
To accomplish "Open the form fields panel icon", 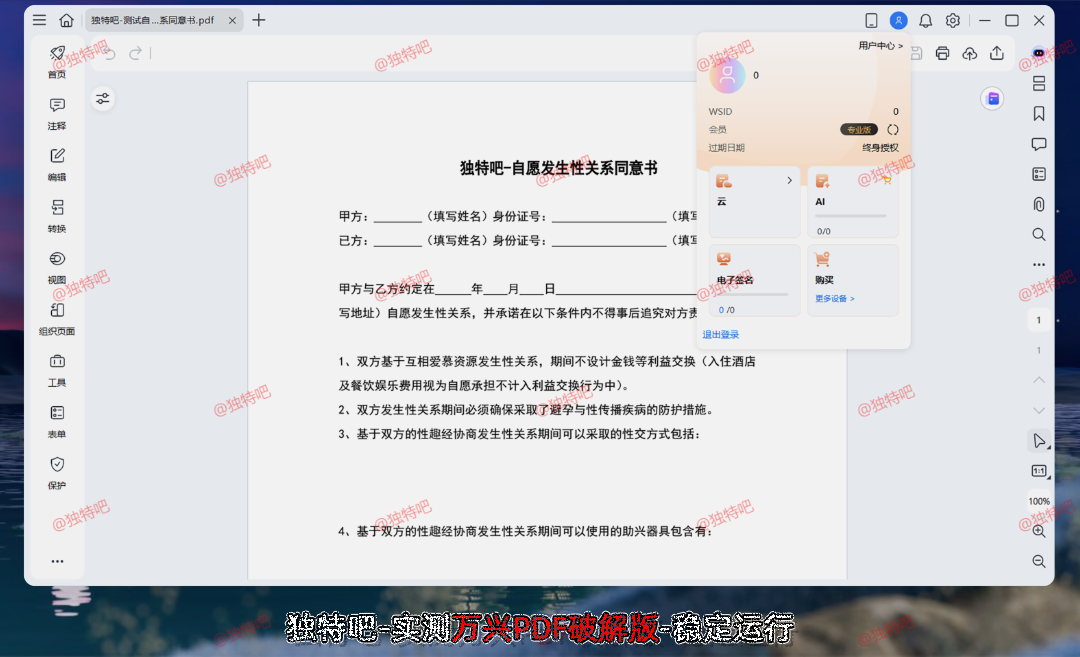I will (1039, 174).
